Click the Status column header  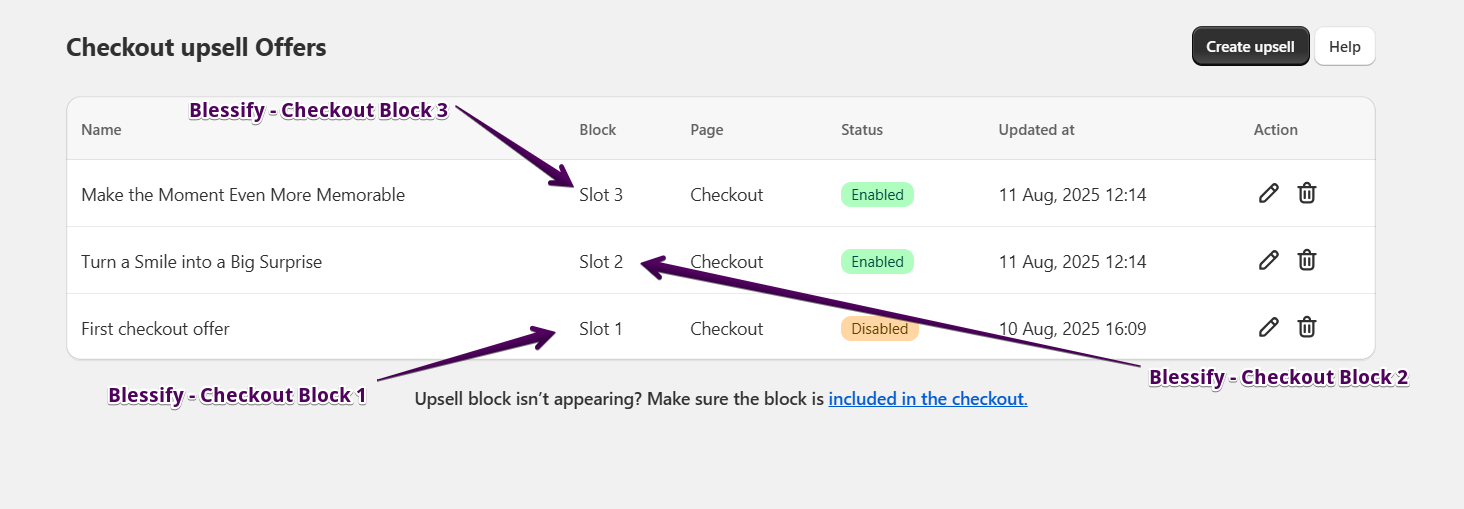(862, 130)
